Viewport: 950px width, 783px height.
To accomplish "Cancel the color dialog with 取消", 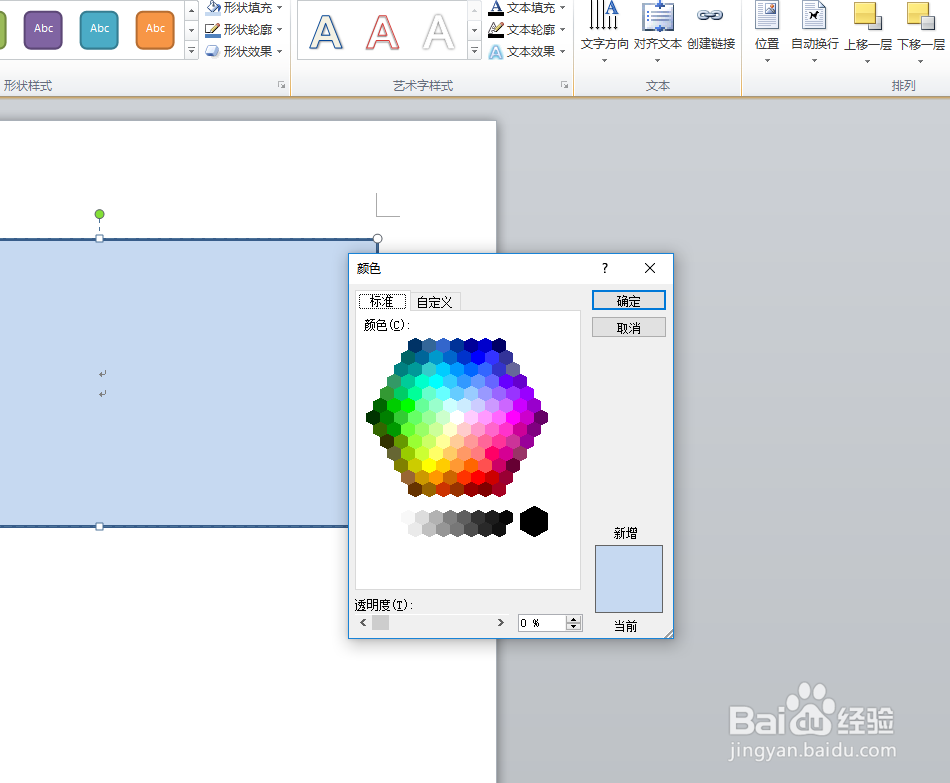I will point(628,327).
